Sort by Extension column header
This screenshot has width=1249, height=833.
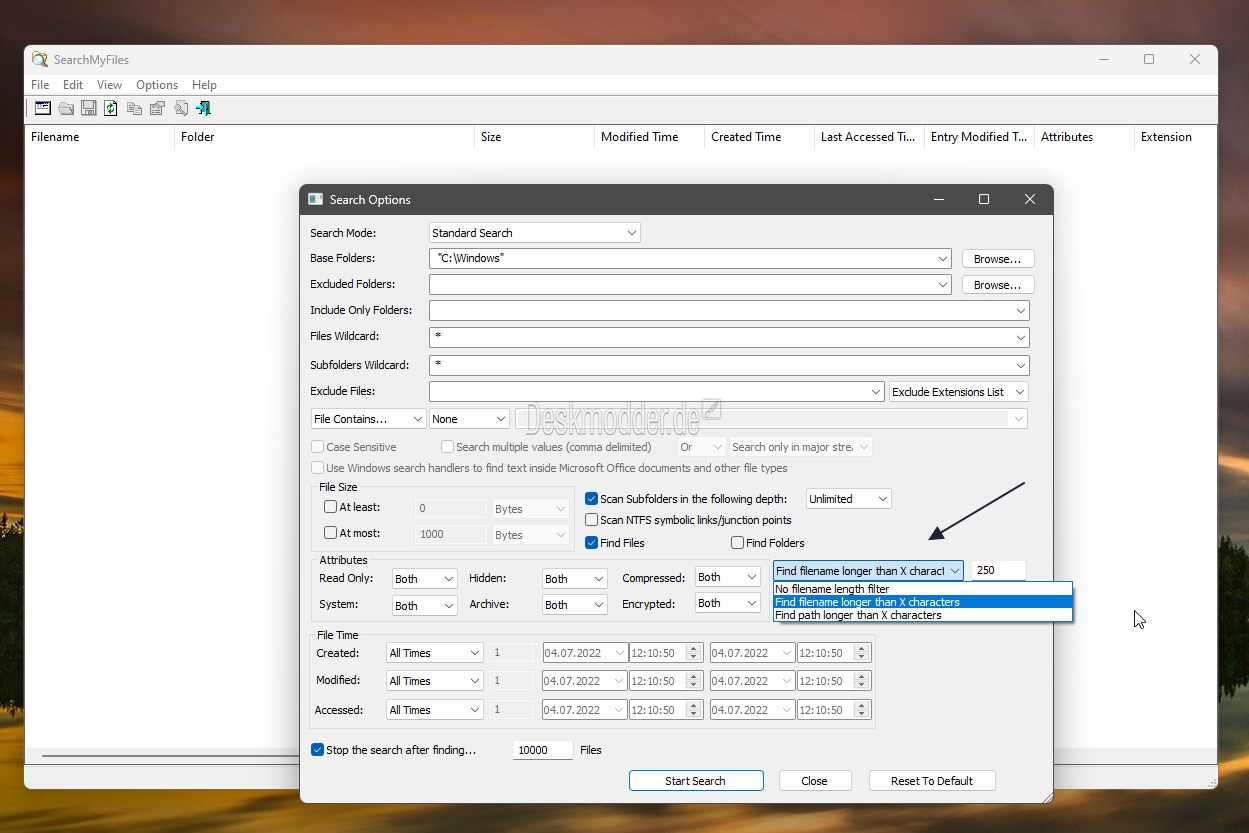[1175, 137]
